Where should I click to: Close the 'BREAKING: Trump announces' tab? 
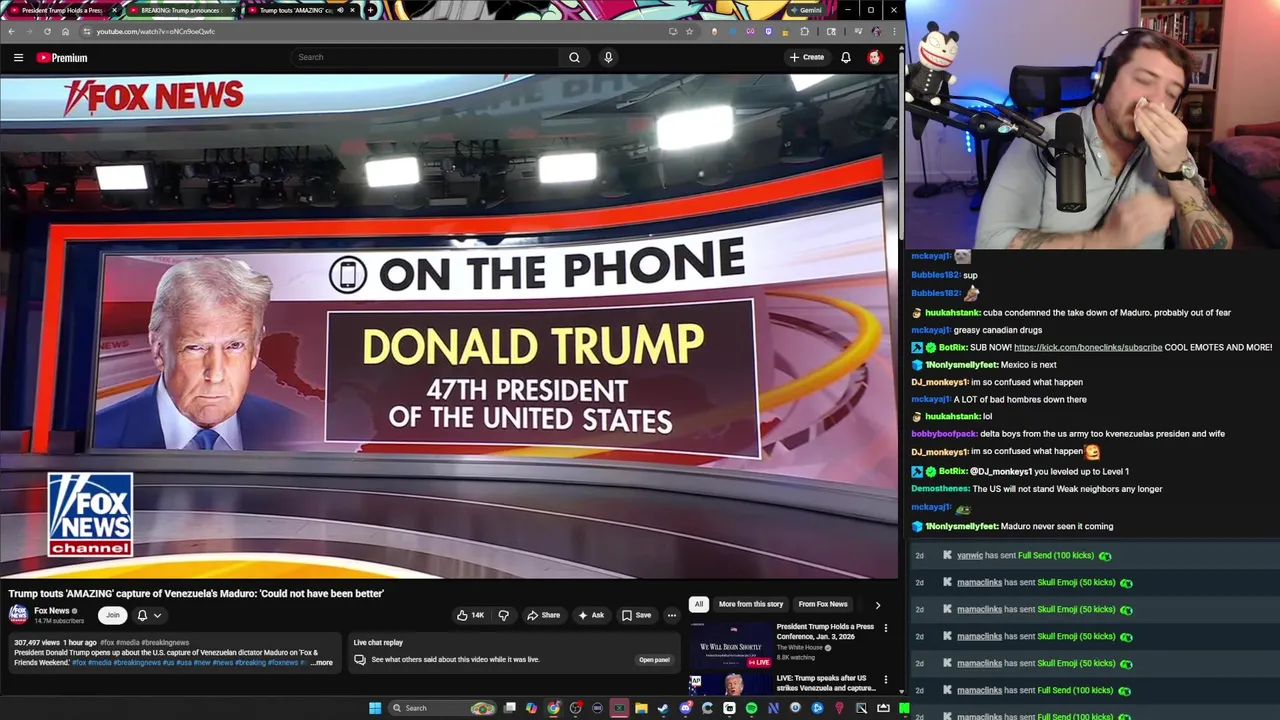pyautogui.click(x=234, y=10)
